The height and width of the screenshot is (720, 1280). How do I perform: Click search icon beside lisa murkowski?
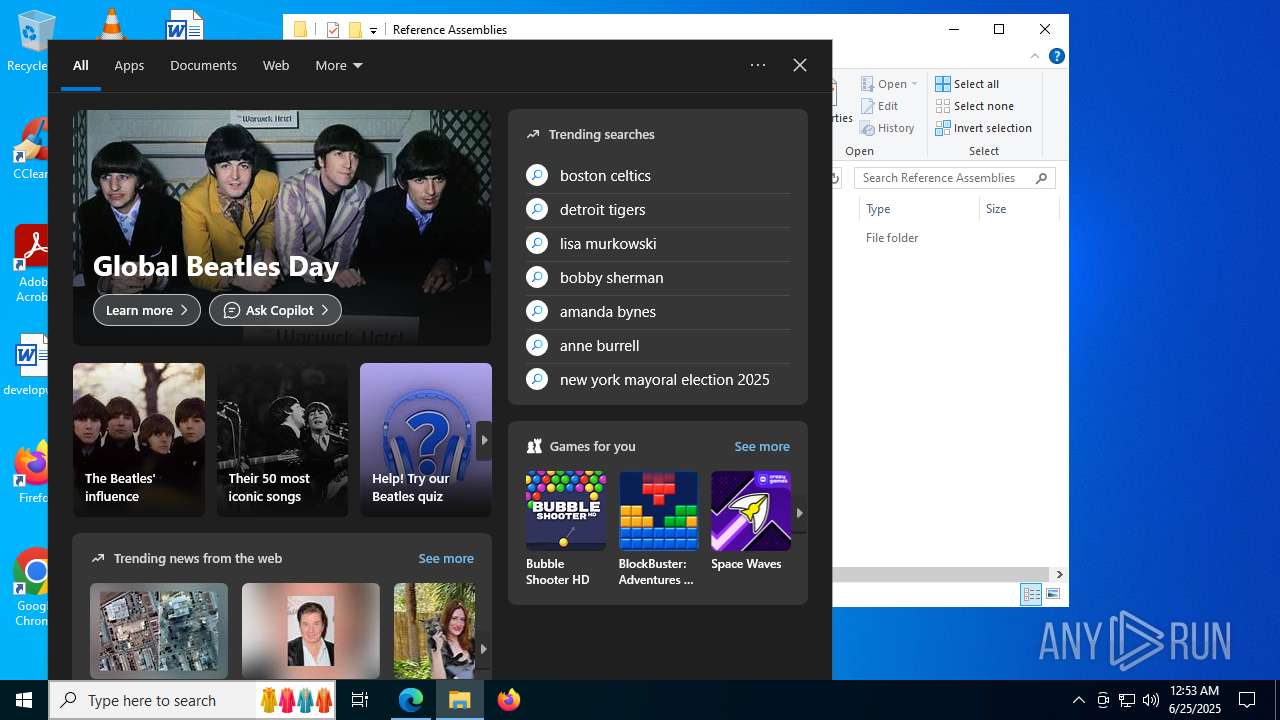537,243
